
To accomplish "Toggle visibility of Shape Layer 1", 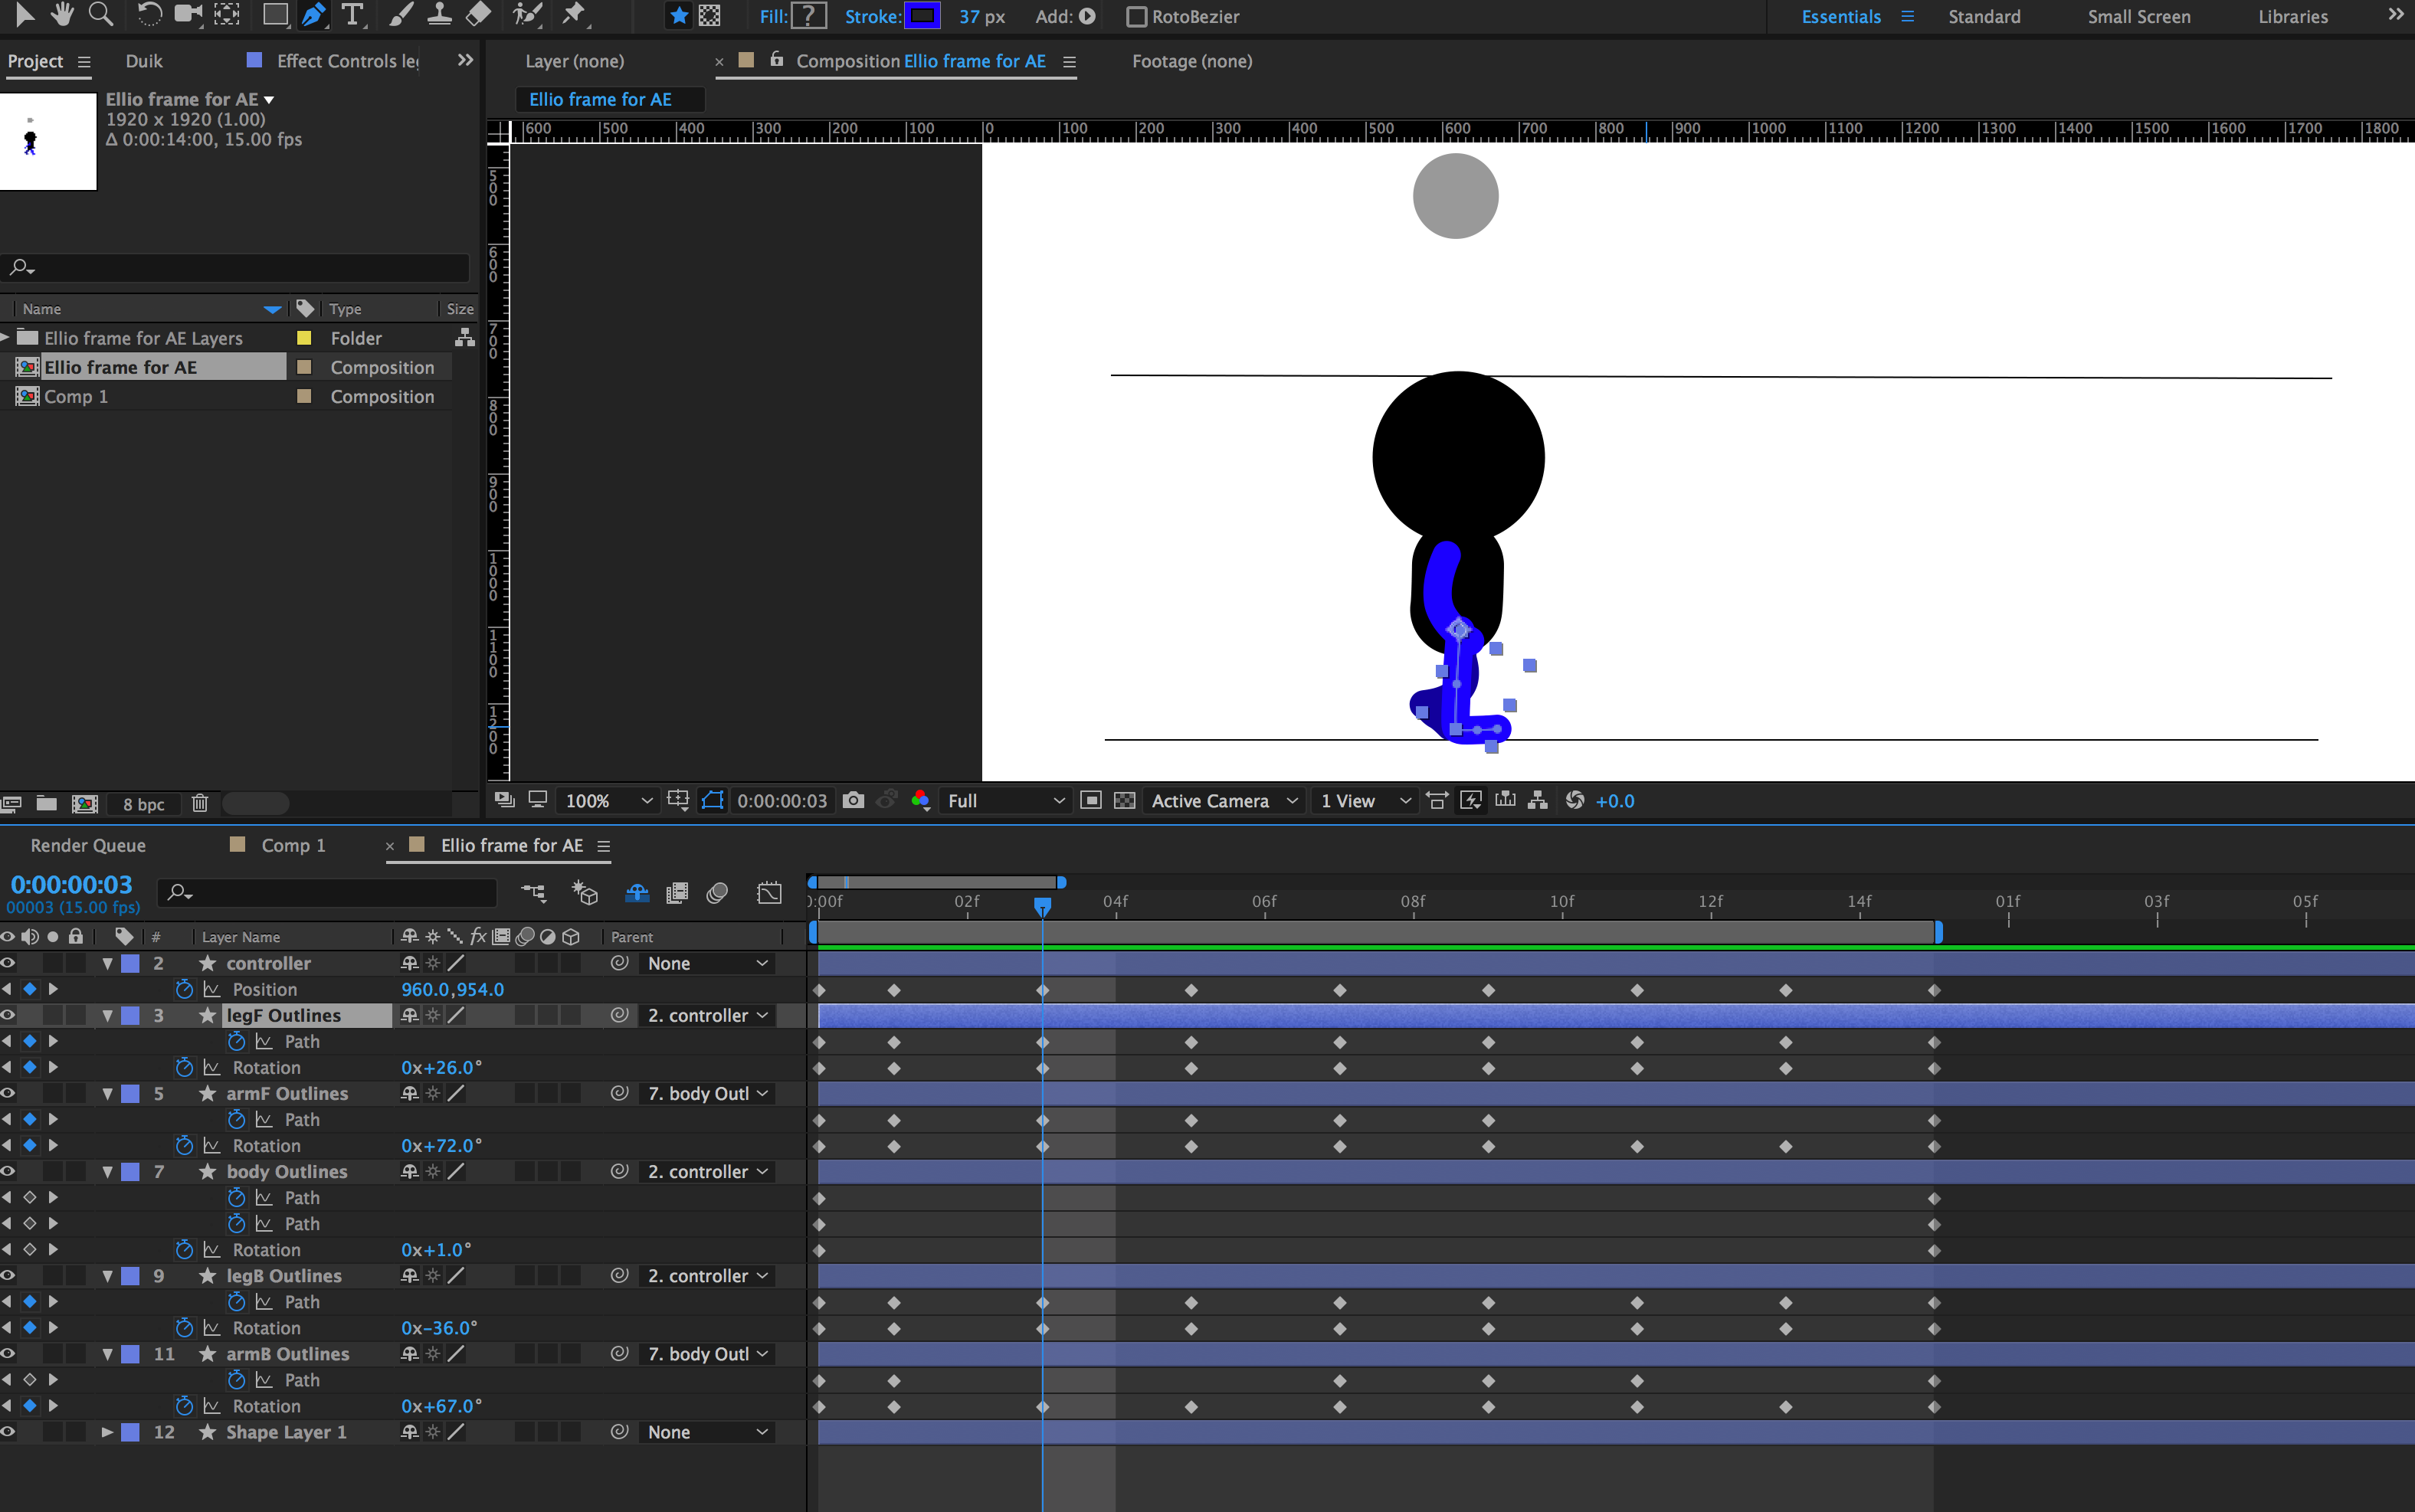I will [7, 1432].
